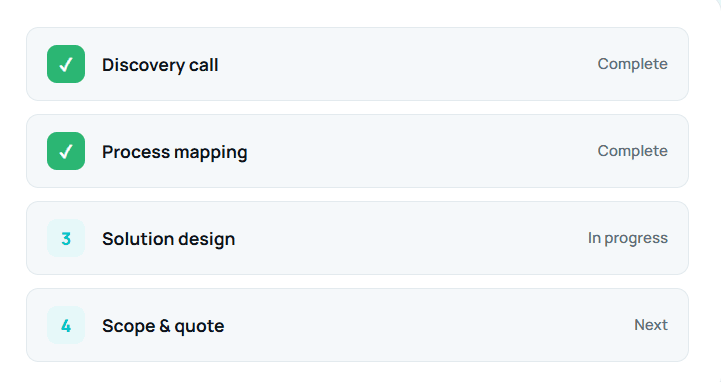Click the Next status label
721x382 pixels.
[x=651, y=325]
